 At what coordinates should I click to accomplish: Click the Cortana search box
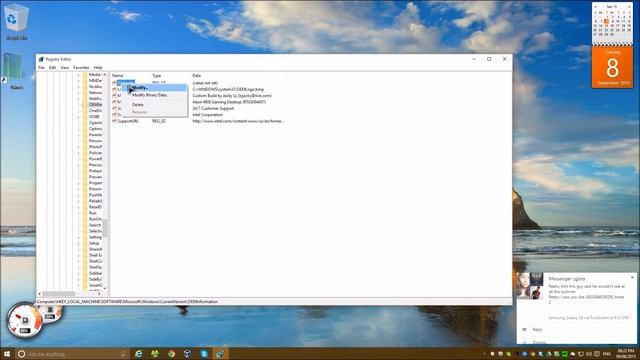[71, 354]
